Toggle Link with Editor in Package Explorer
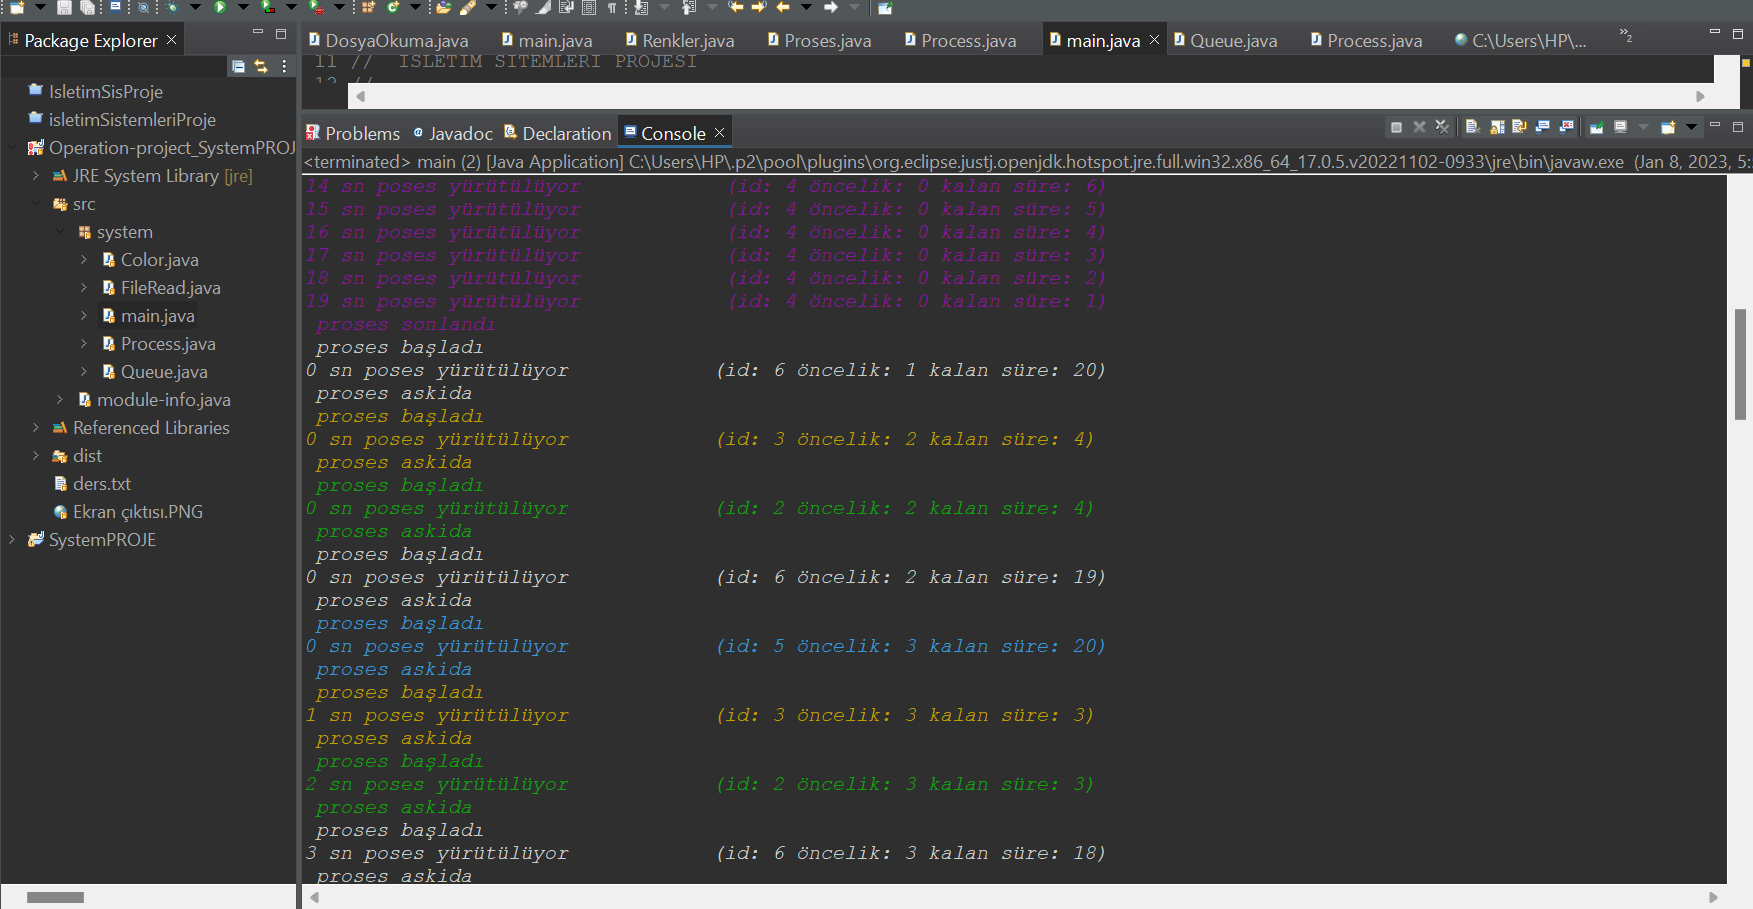Screen dimensions: 1753x909 (261, 66)
